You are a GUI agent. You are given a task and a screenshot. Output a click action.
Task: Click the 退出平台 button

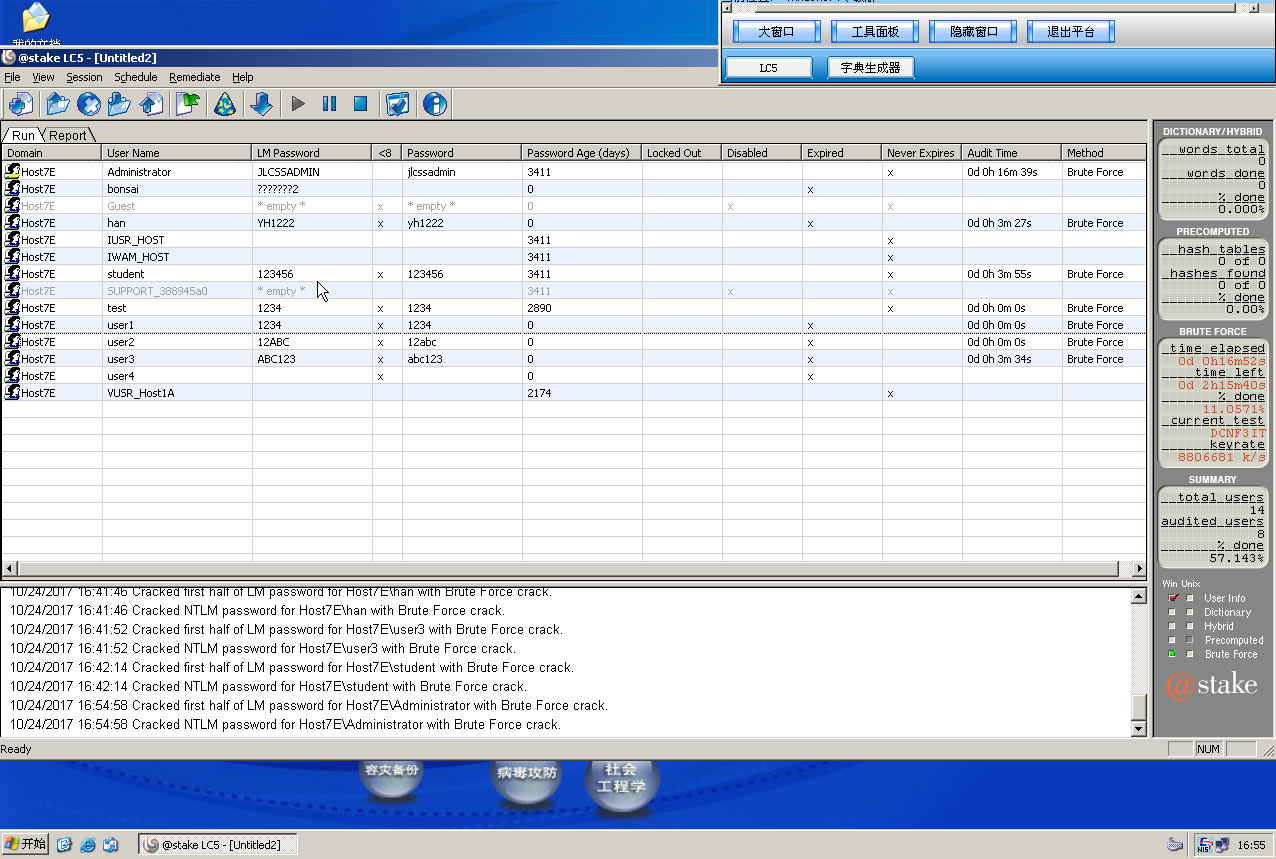tap(1071, 32)
